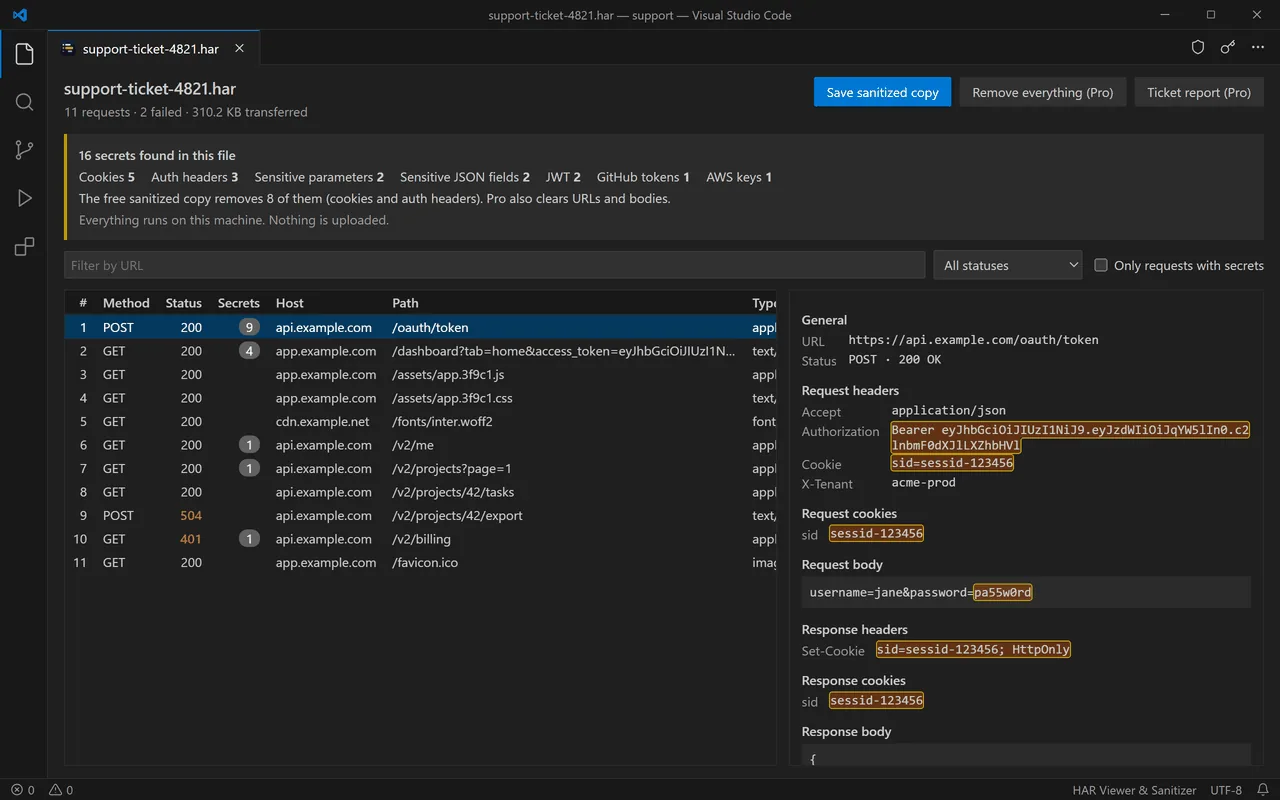Select the /dashboard?tab=home request row
The height and width of the screenshot is (800, 1280).
[421, 351]
